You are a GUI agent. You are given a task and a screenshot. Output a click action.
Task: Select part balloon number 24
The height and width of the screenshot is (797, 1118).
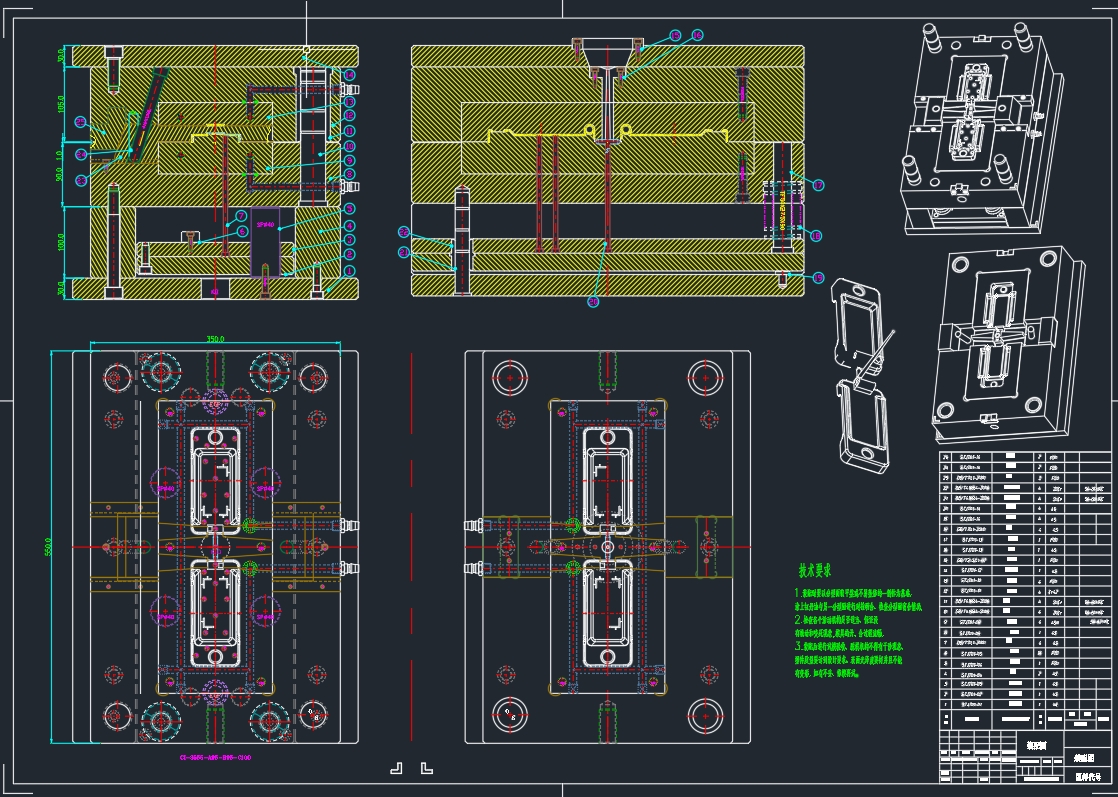pyautogui.click(x=81, y=155)
